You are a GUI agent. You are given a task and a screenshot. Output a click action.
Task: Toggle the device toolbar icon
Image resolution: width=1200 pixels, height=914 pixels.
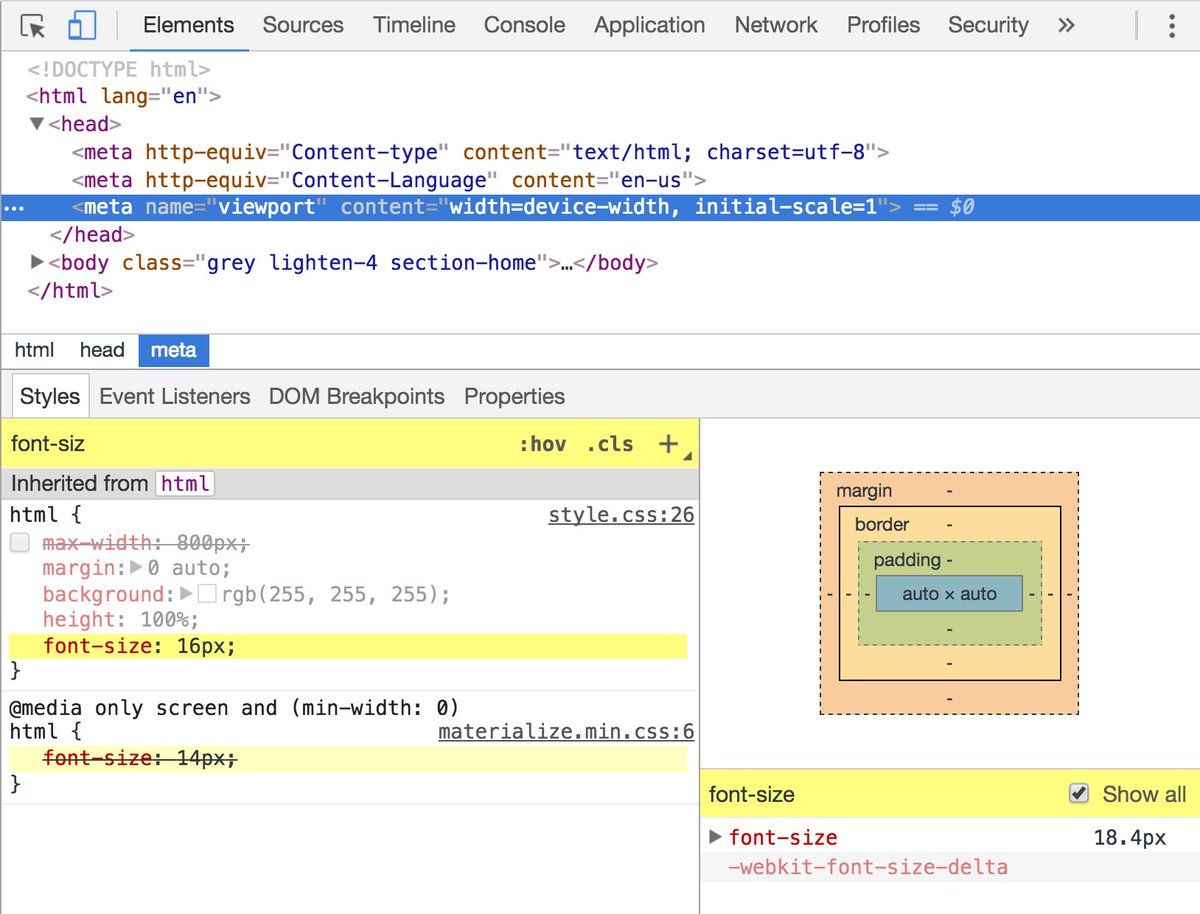[81, 26]
